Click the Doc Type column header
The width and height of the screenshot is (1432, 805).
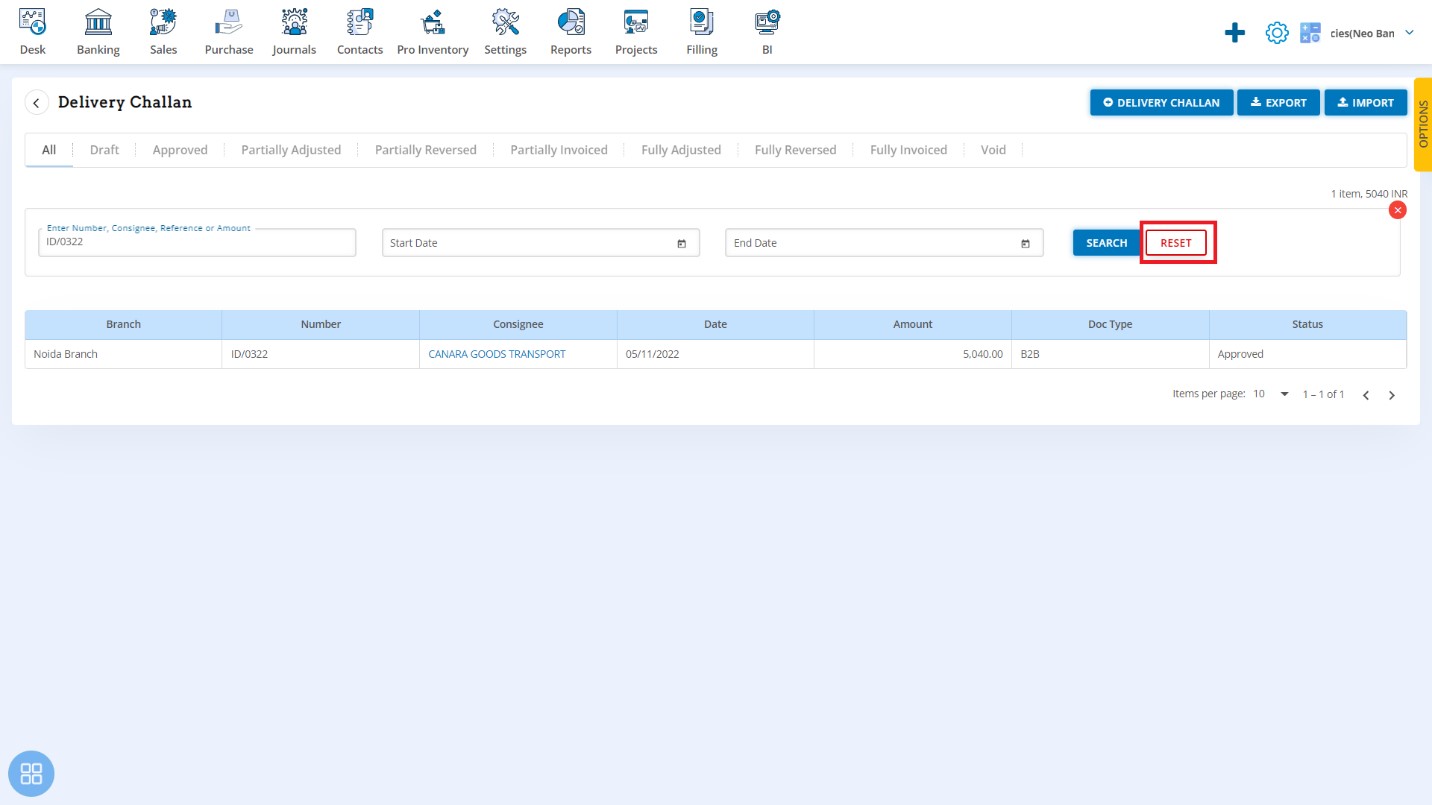point(1110,325)
